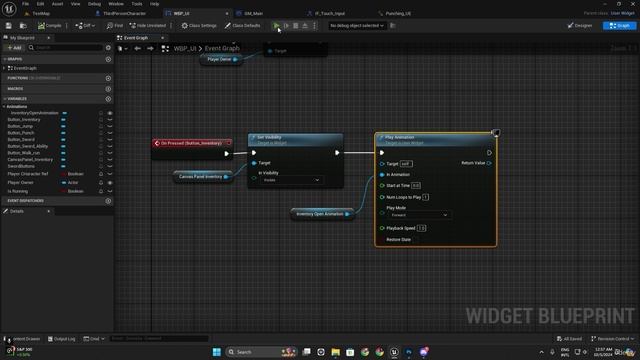Viewport: 640px width, 360px height.
Task: Open the Asset menu
Action: (58, 4)
